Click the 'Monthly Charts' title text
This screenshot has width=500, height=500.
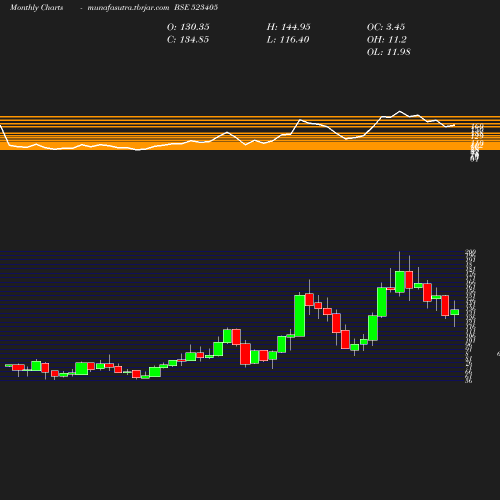click(x=36, y=7)
